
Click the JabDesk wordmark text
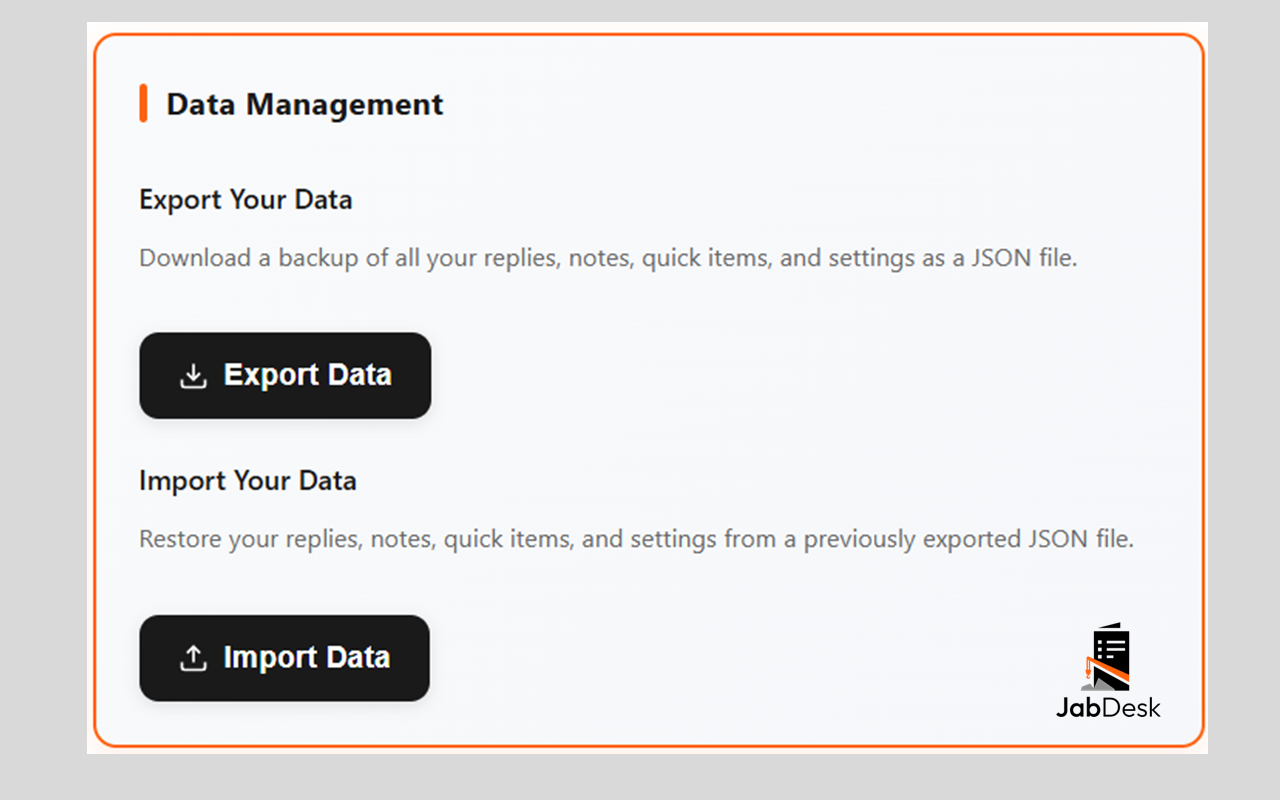tap(1108, 707)
